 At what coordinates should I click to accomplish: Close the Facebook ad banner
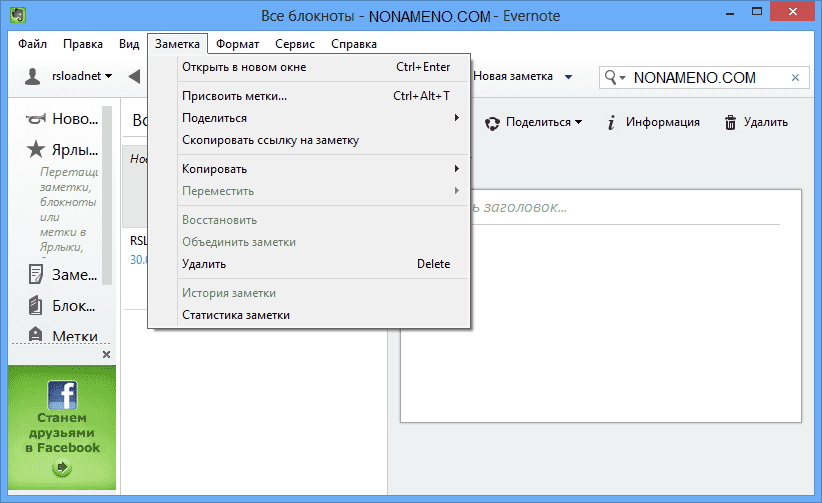click(x=107, y=355)
